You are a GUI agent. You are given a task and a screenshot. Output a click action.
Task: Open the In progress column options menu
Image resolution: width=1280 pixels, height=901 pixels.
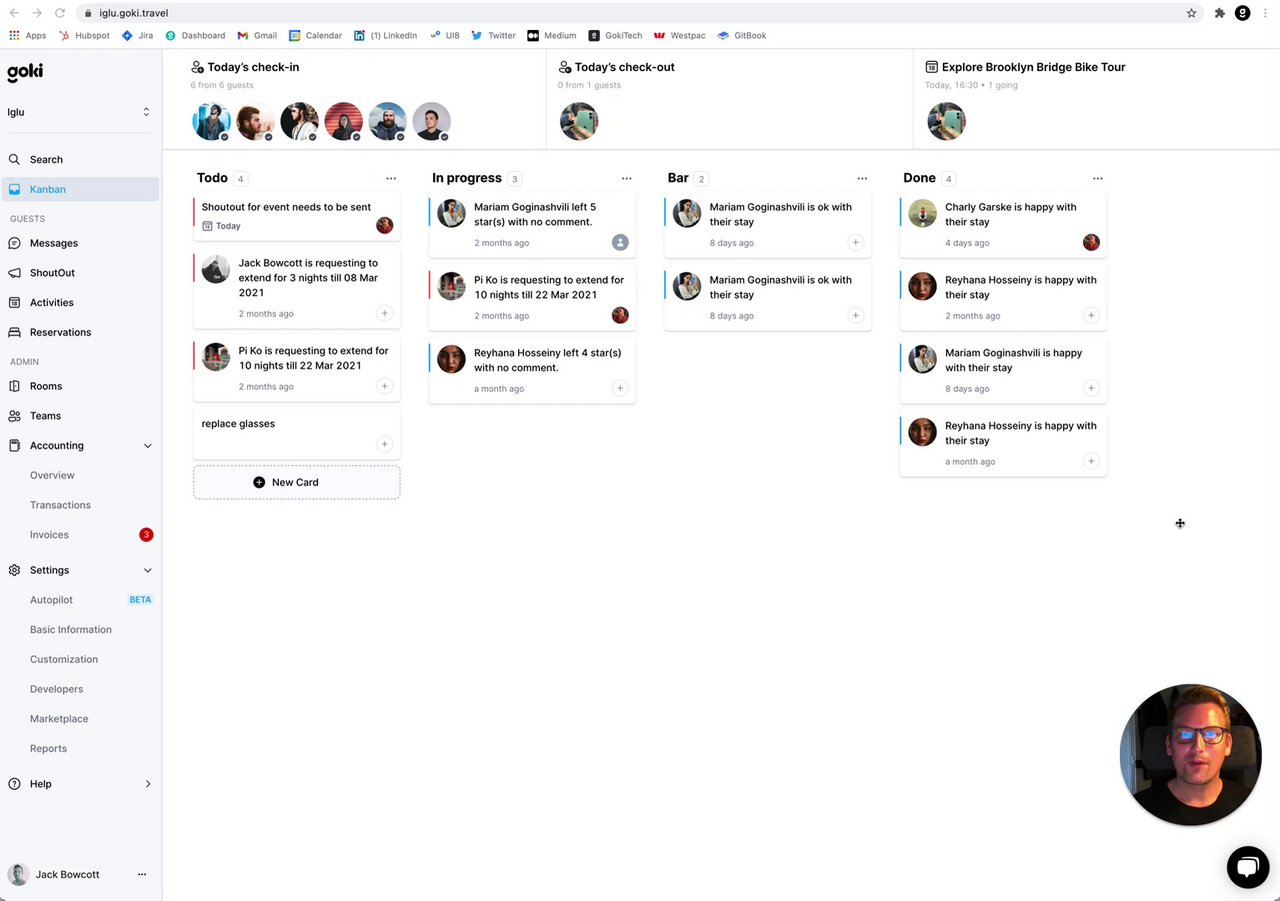(627, 178)
